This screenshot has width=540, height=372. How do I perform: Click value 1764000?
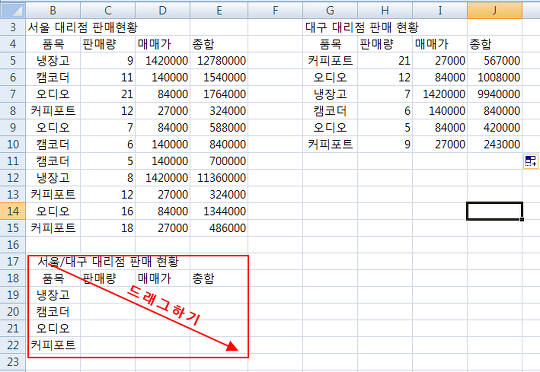click(x=225, y=94)
